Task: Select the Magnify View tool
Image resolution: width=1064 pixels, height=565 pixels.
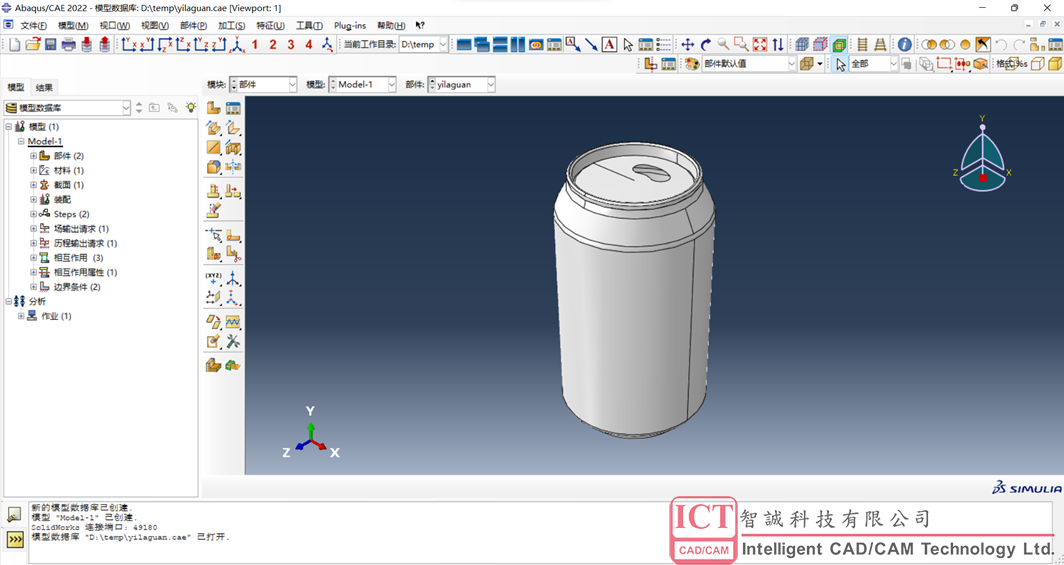Action: tap(723, 45)
